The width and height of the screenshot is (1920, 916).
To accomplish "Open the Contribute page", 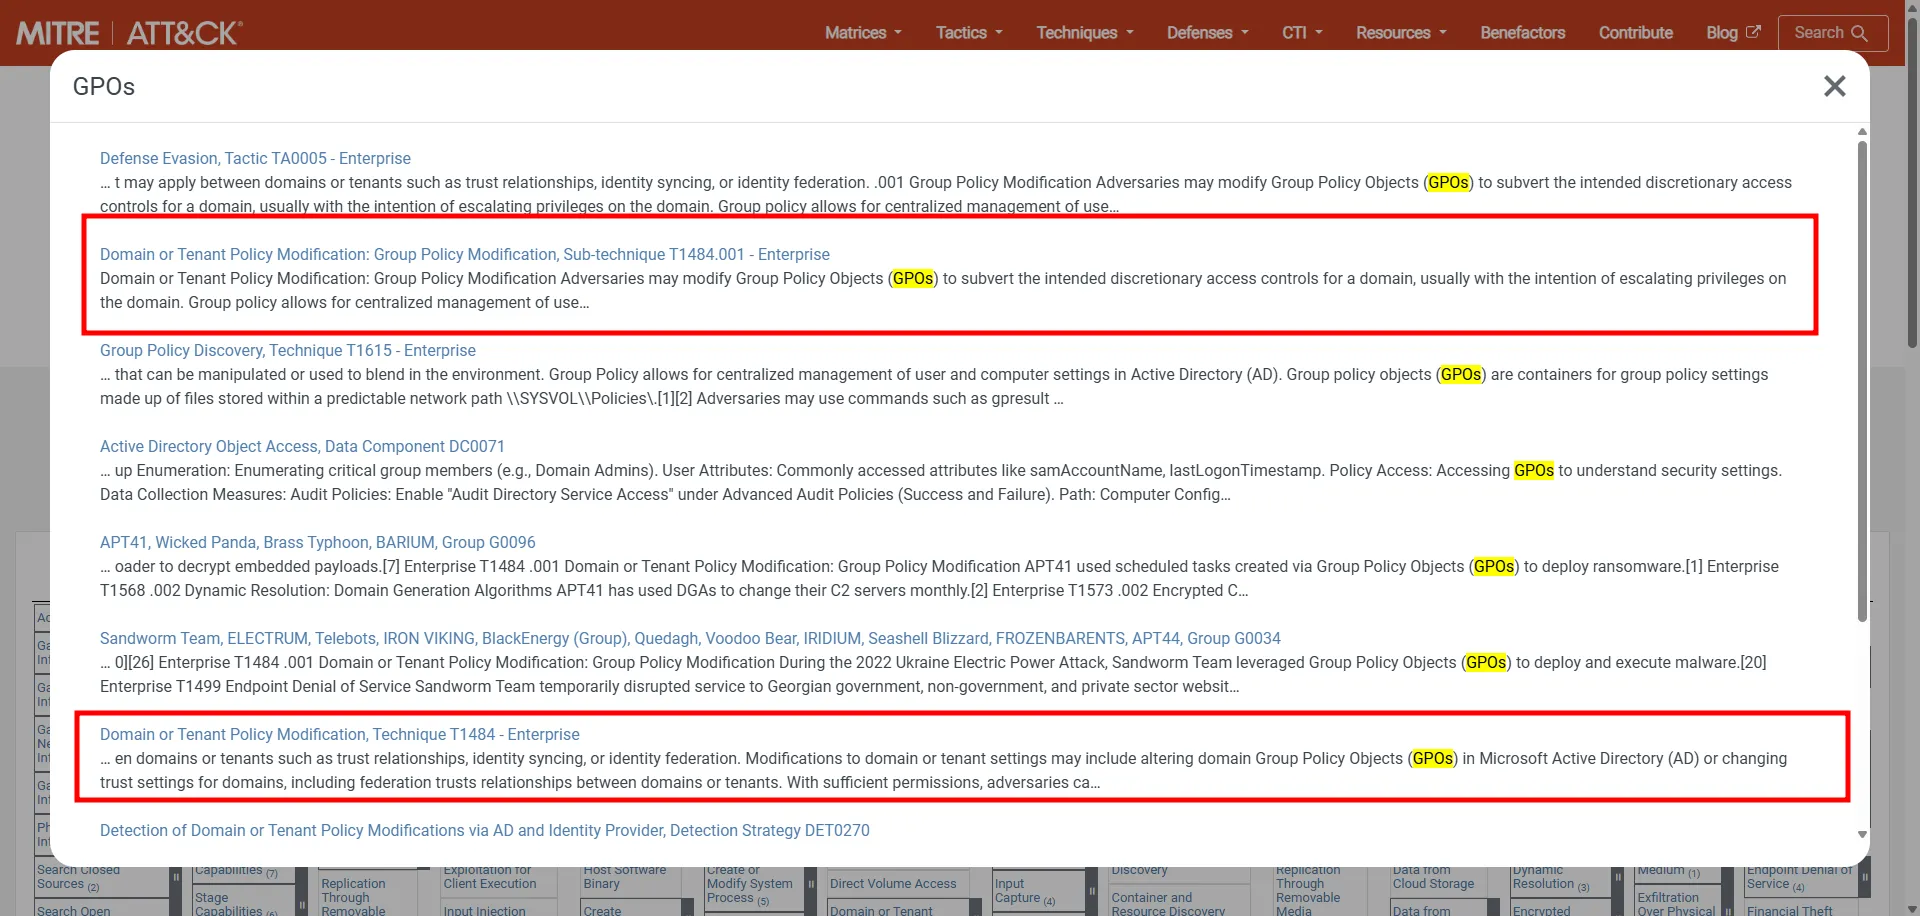I will coord(1635,33).
